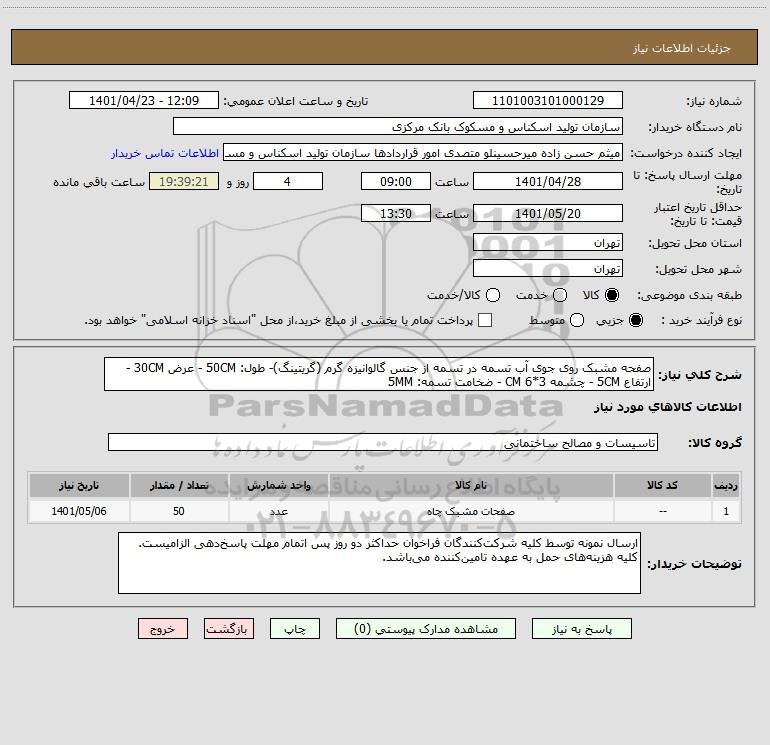Viewport: 770px width, 745px height.
Task: Click the چاپ print button
Action: tap(295, 629)
